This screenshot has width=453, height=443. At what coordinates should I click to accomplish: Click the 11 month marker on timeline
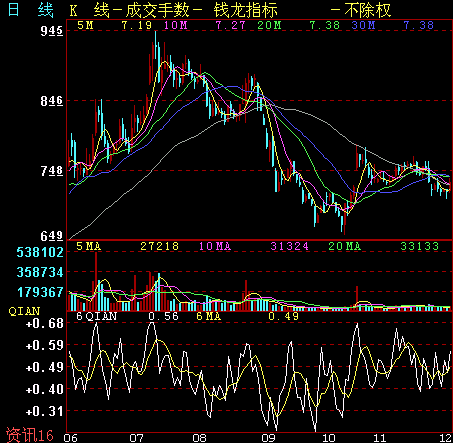[379, 438]
